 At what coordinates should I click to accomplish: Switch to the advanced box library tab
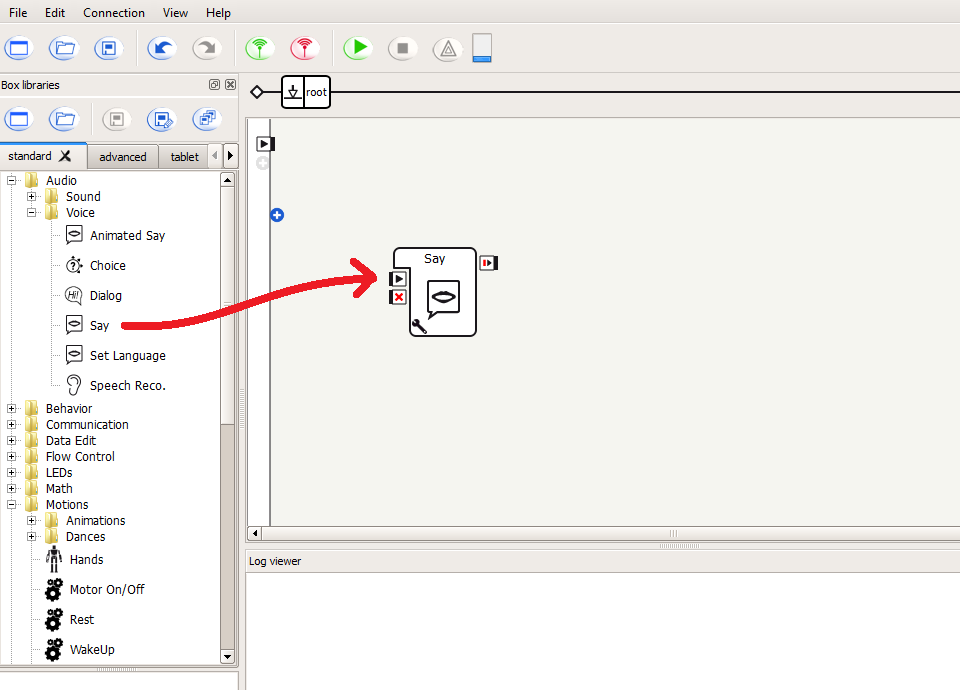123,157
